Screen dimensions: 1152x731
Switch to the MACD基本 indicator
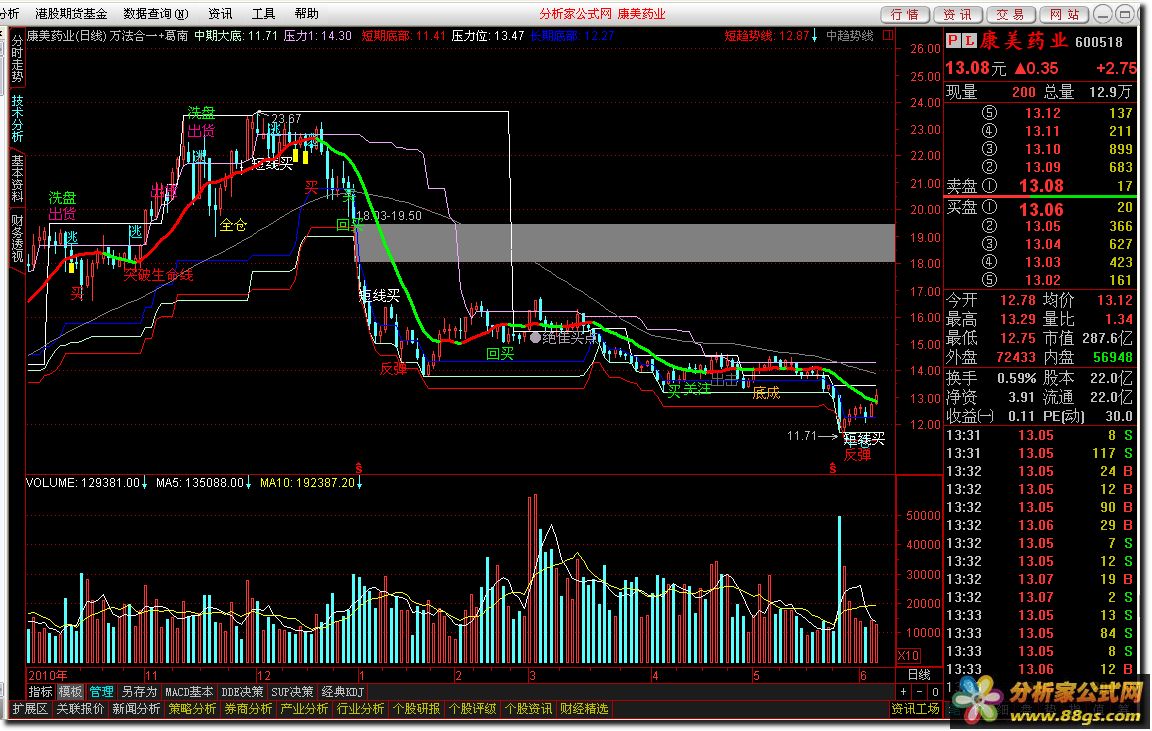click(x=189, y=692)
